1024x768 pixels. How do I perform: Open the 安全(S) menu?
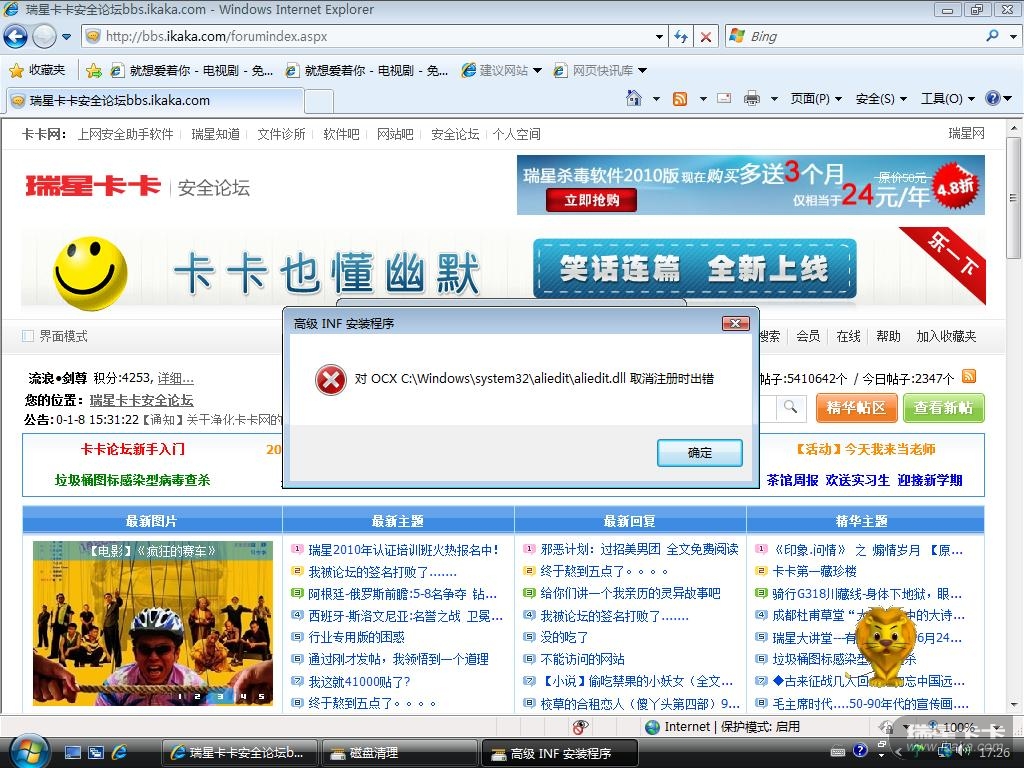click(x=881, y=99)
